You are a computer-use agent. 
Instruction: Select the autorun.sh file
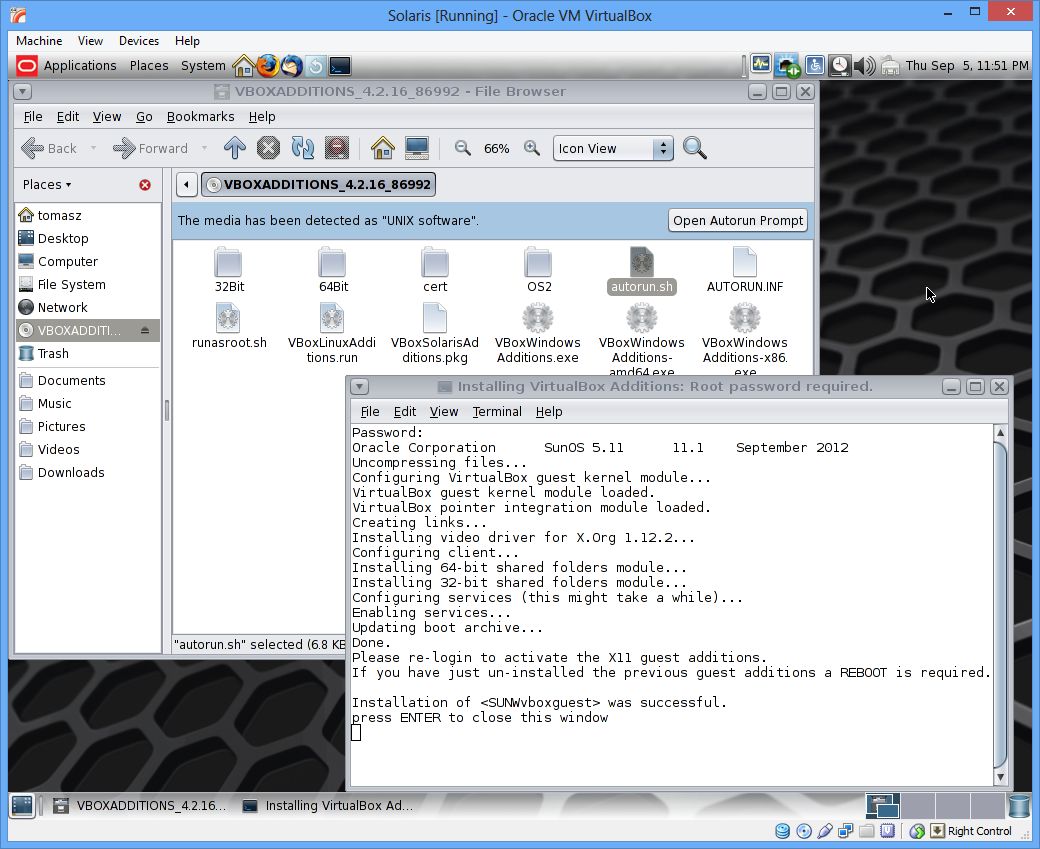[641, 270]
